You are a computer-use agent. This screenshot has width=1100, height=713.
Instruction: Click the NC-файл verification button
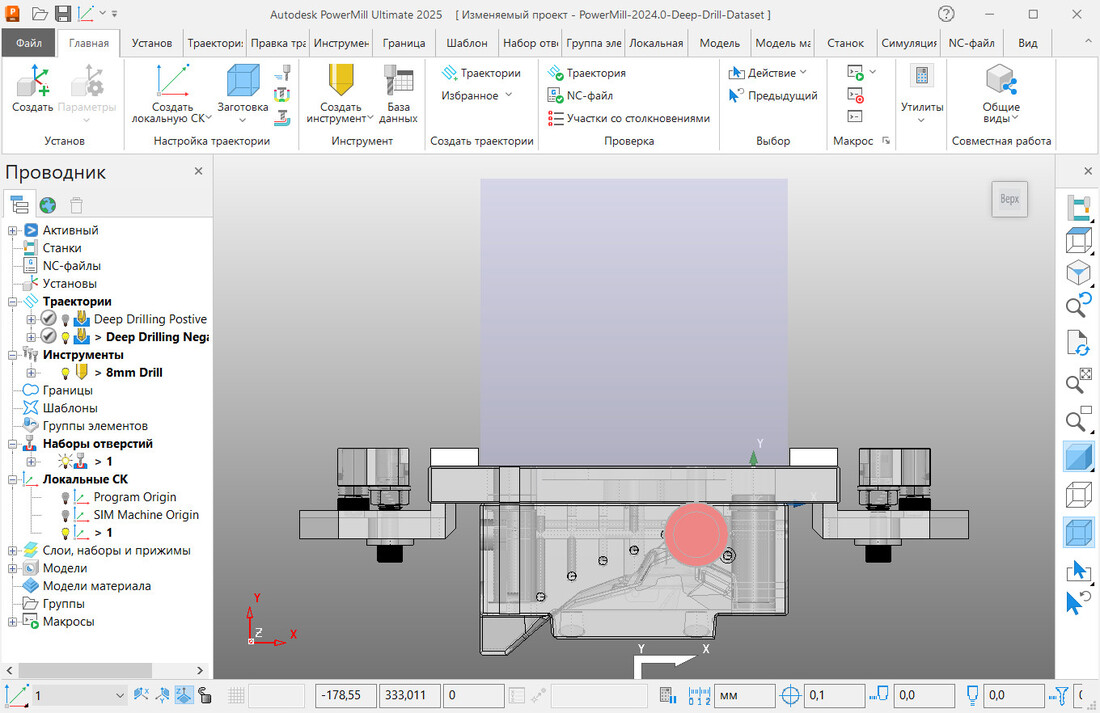580,95
